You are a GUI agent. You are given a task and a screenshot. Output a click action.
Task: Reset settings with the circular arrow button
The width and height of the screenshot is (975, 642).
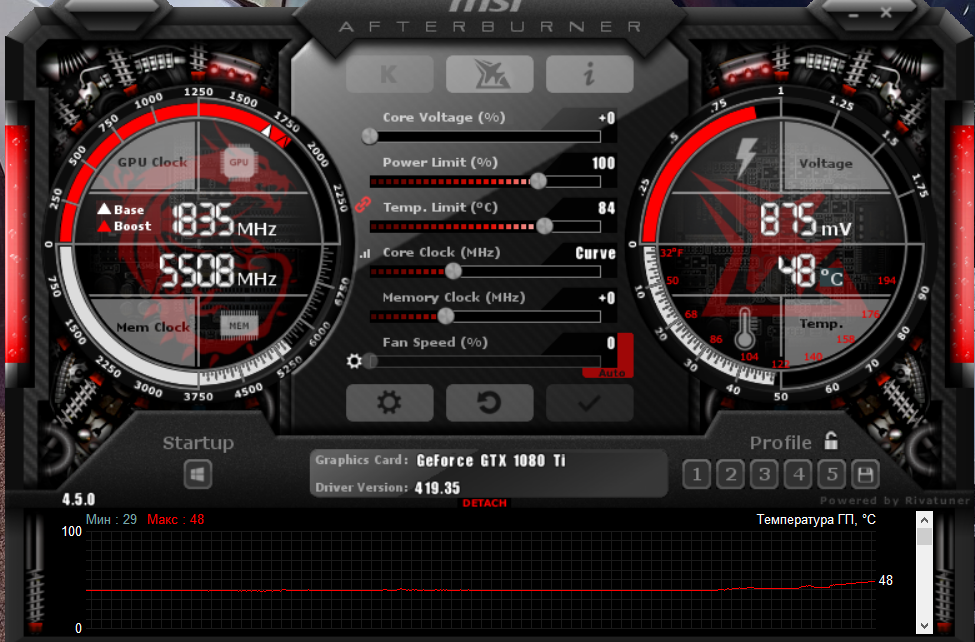pyautogui.click(x=489, y=402)
